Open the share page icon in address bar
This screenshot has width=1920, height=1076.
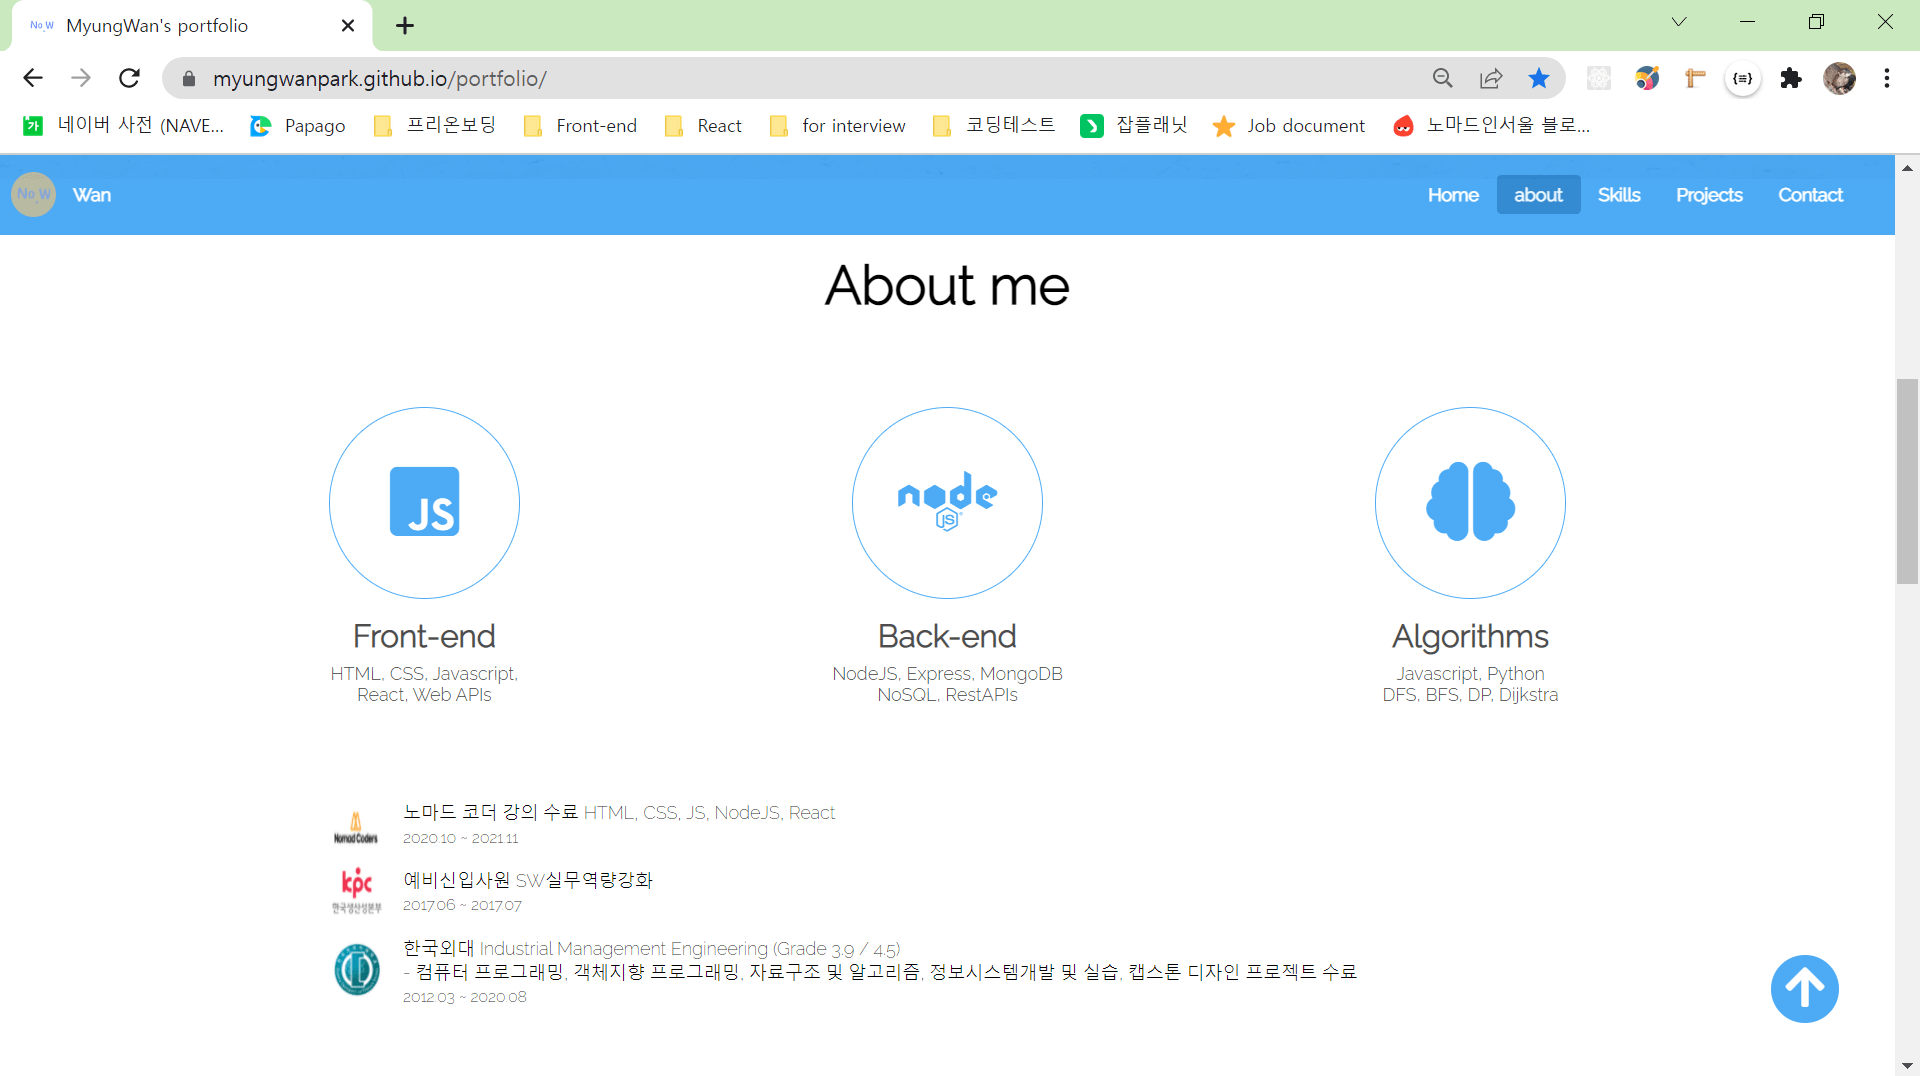point(1491,78)
